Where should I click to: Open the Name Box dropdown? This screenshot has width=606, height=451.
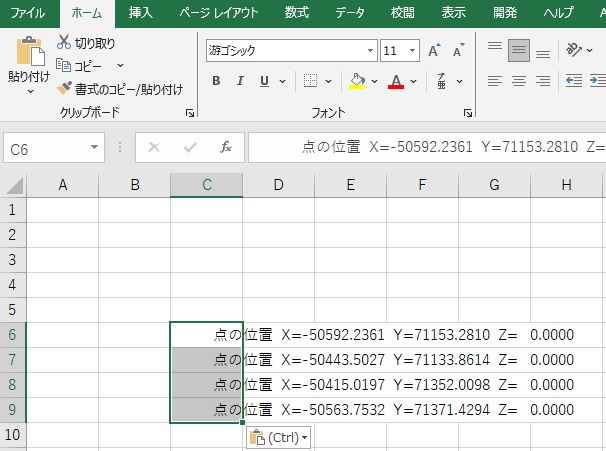[x=94, y=147]
